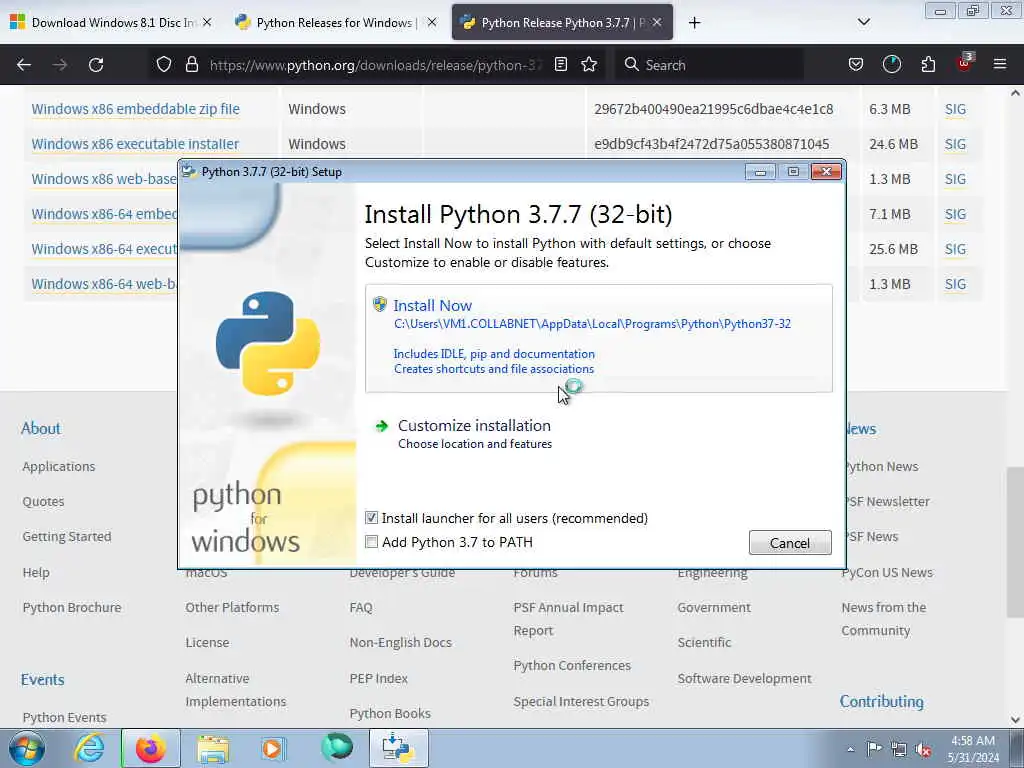This screenshot has width=1024, height=768.
Task: Close the Download Windows 8.1 Disc tab
Action: click(207, 22)
